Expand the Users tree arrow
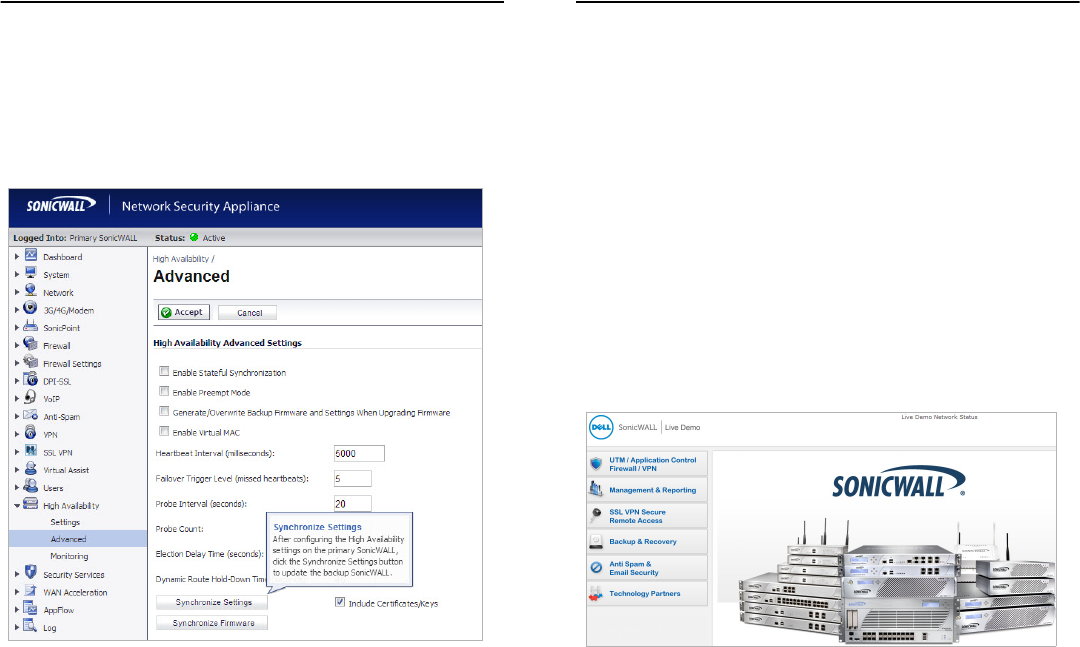This screenshot has width=1080, height=647. tap(17, 487)
